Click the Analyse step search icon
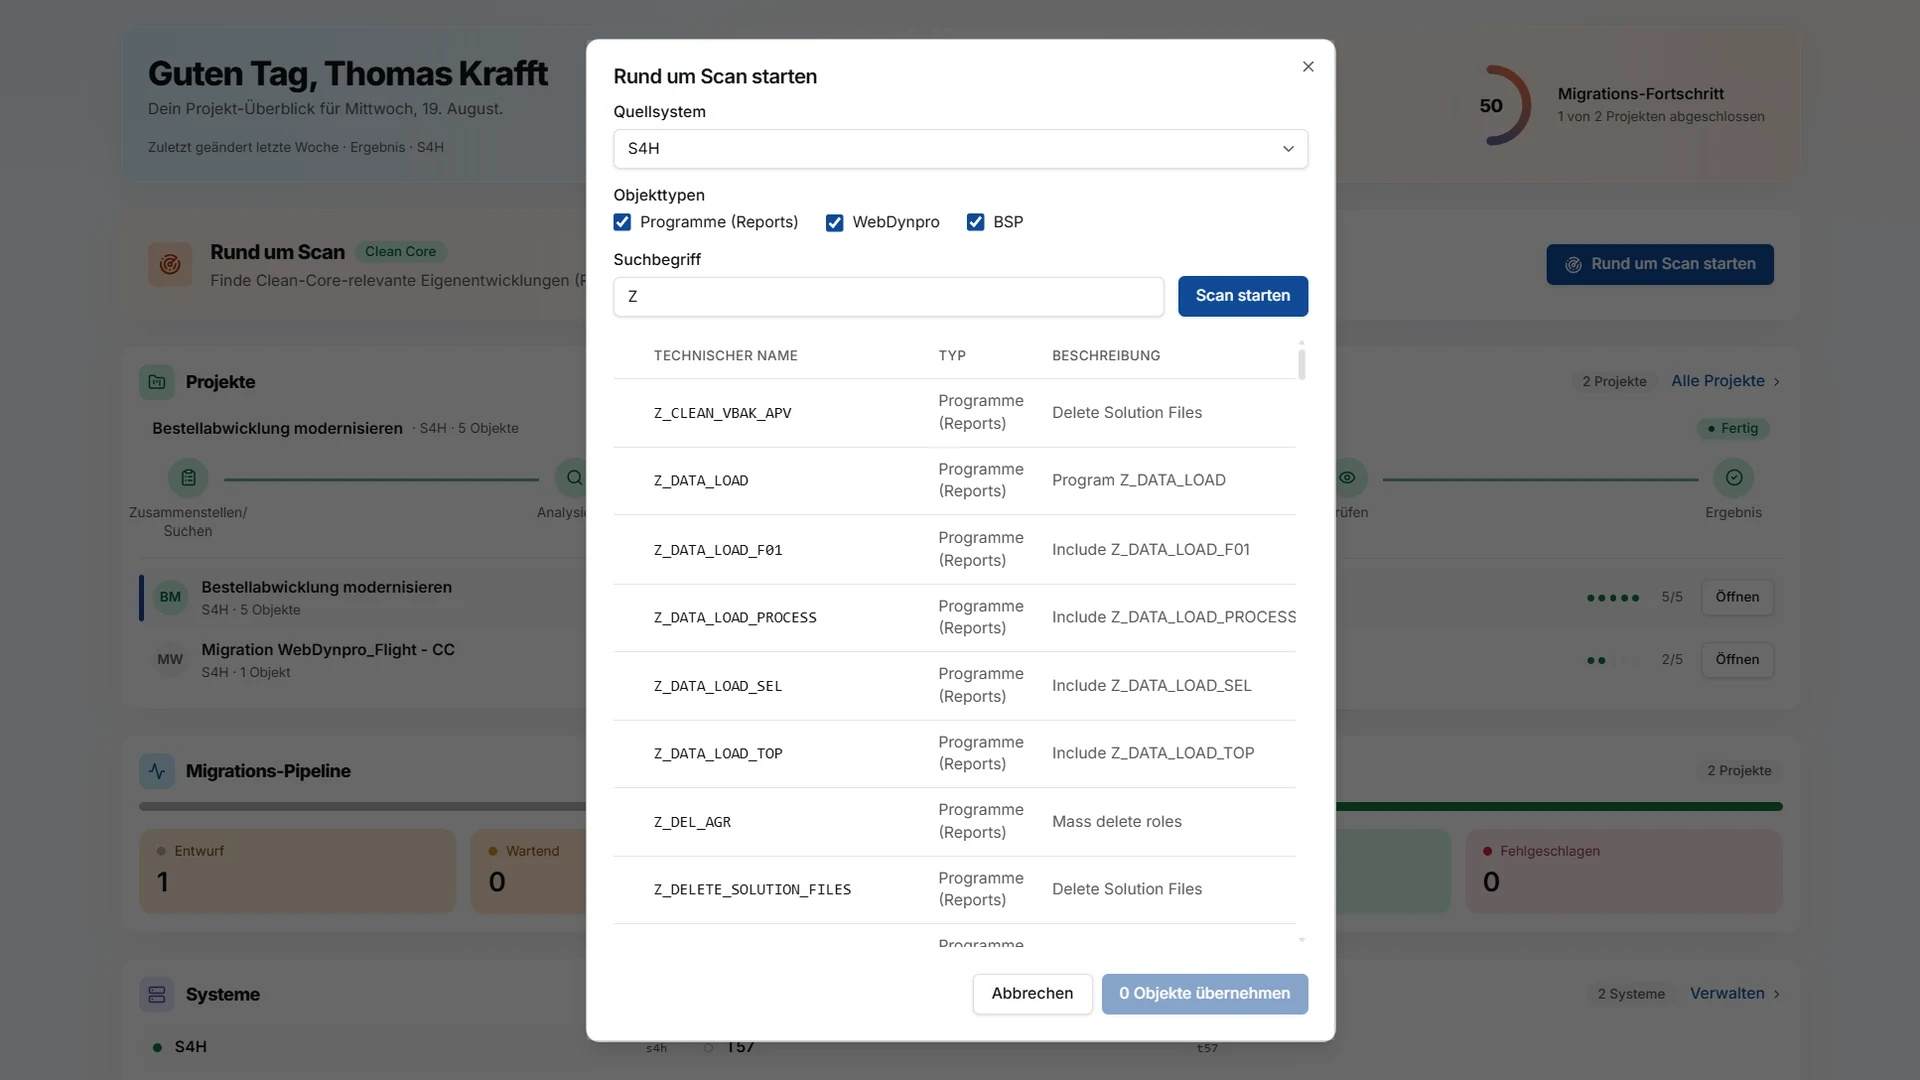This screenshot has width=1920, height=1080. pyautogui.click(x=574, y=479)
